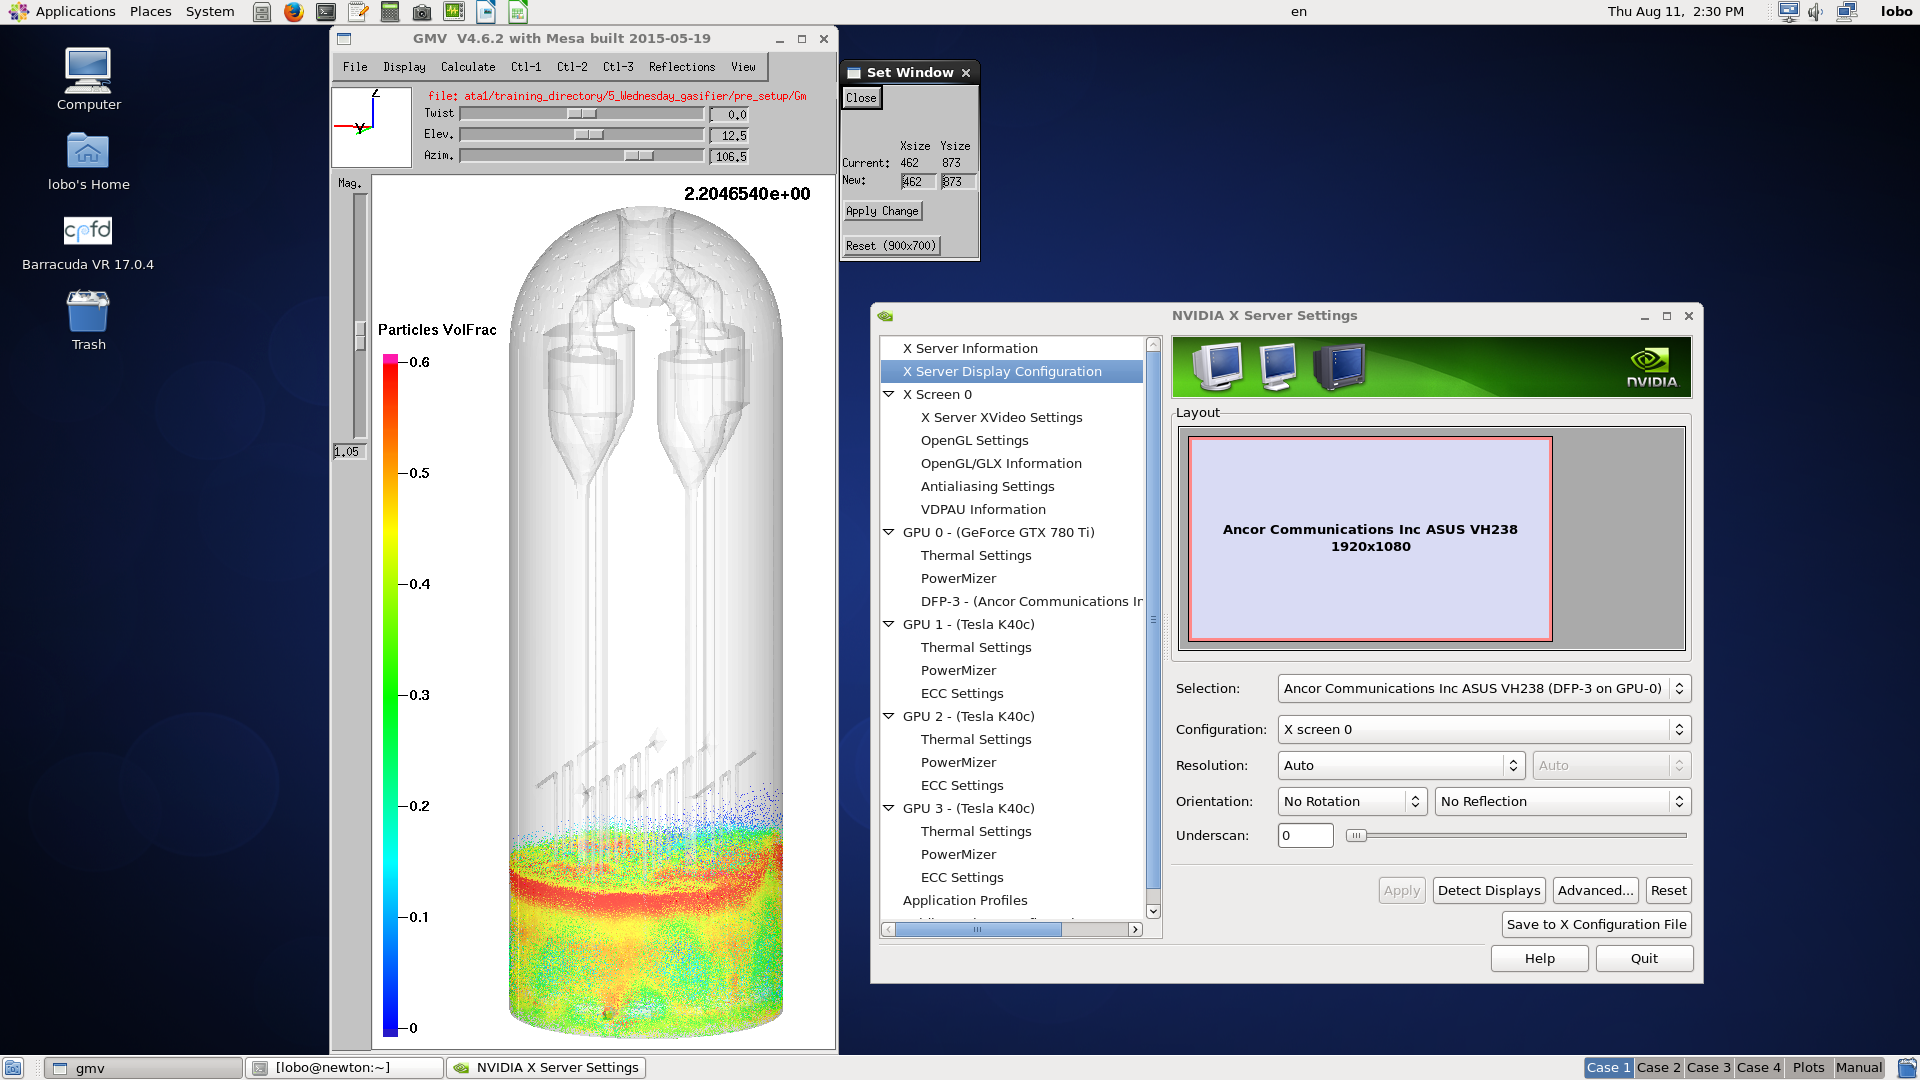Open the system monitor panel icon
This screenshot has width=1920, height=1080.
click(x=454, y=12)
